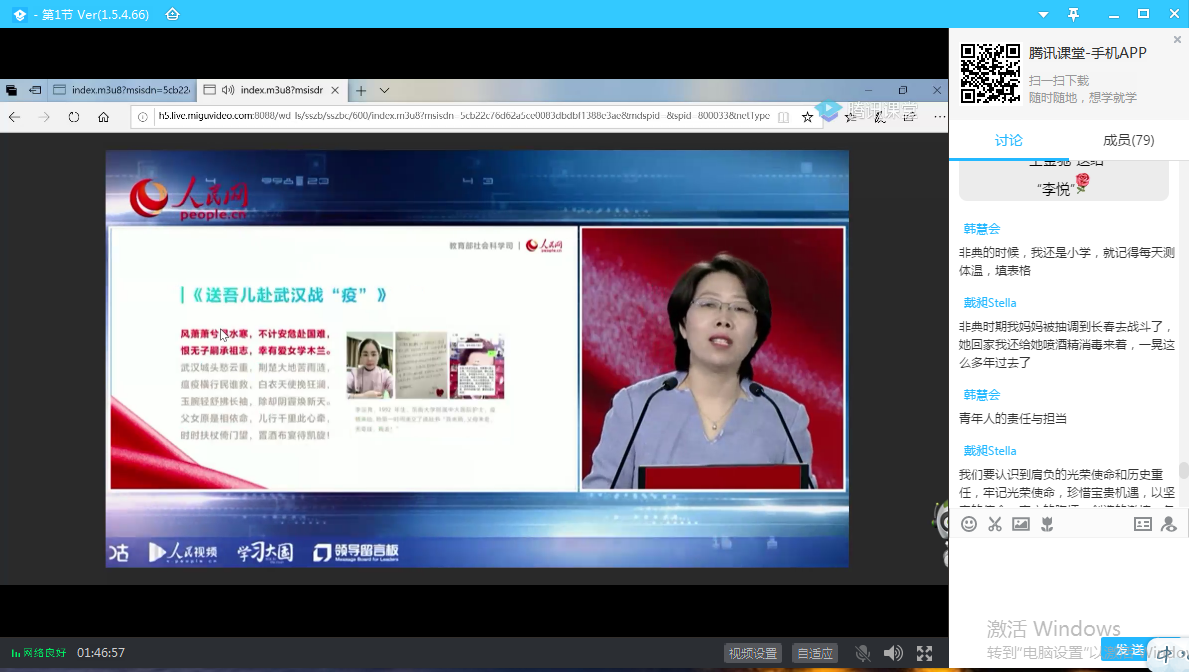This screenshot has width=1189, height=672.
Task: Click the 自适应 adaptive size button
Action: tap(815, 653)
